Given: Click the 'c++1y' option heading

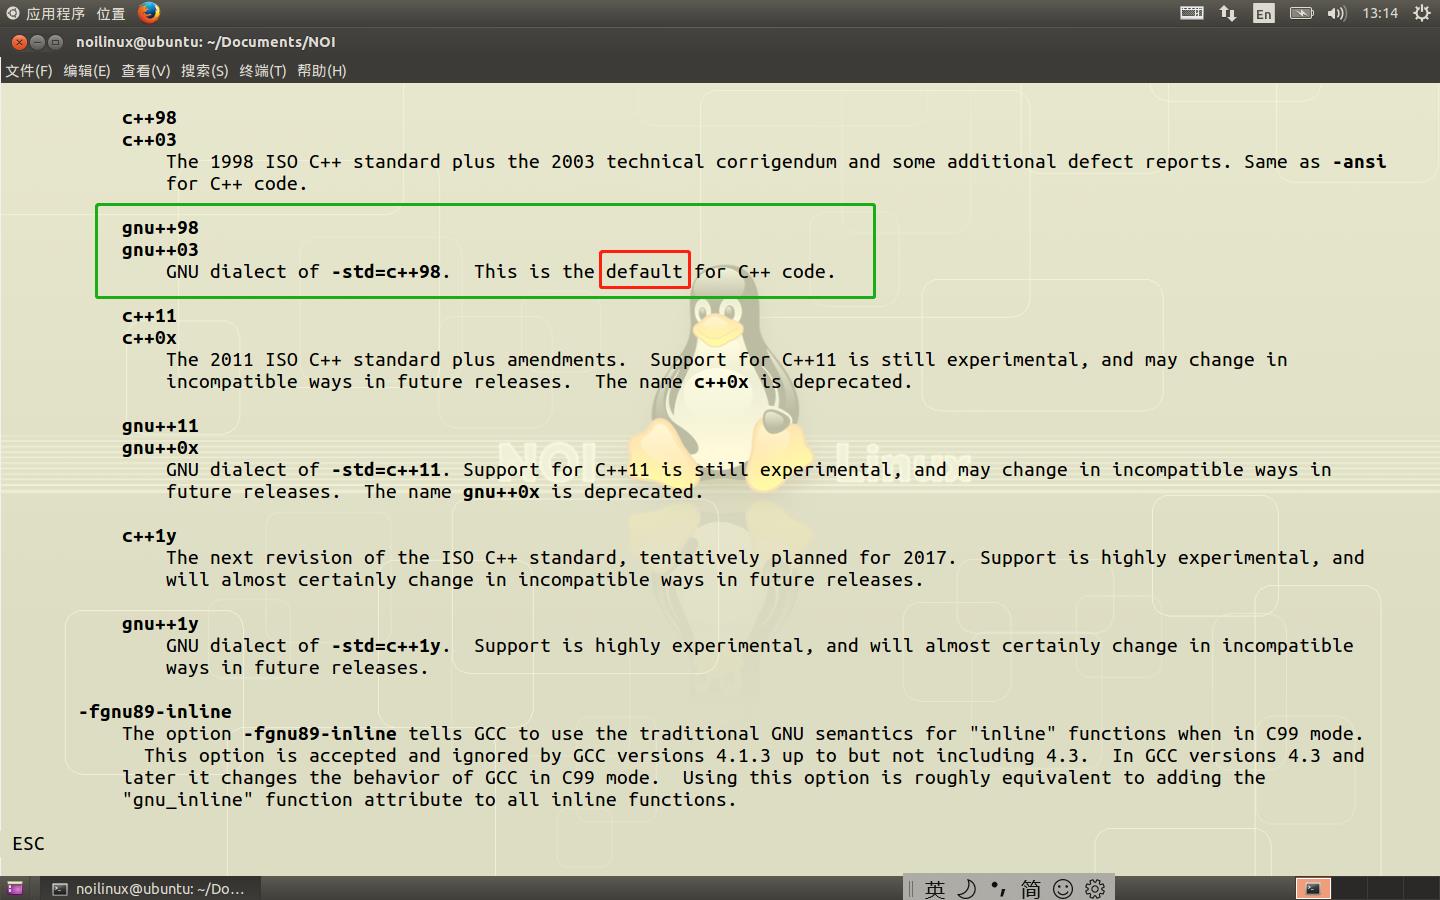Looking at the screenshot, I should (149, 536).
